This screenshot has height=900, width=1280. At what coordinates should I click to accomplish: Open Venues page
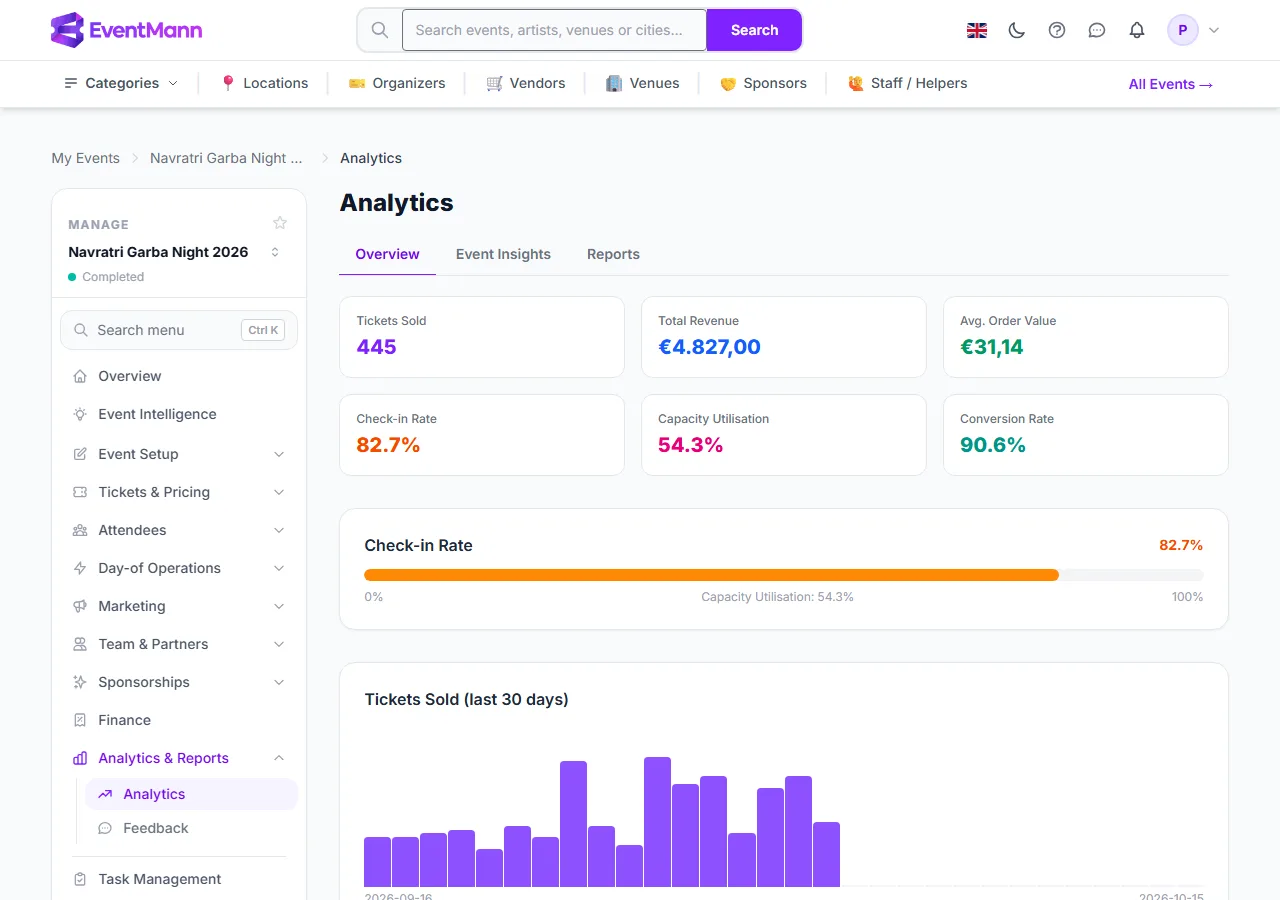pyautogui.click(x=643, y=83)
